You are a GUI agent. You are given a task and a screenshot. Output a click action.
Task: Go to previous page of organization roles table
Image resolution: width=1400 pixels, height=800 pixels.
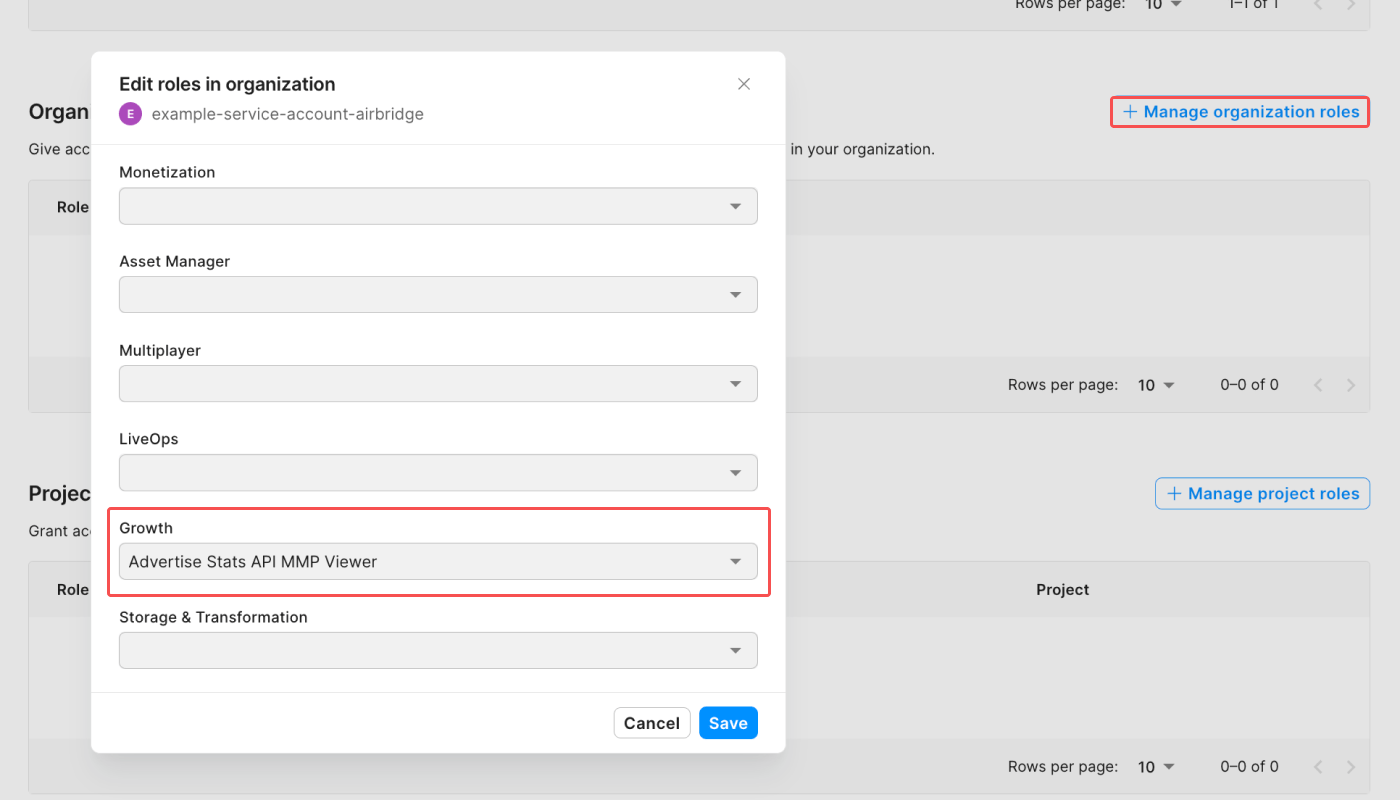1318,385
